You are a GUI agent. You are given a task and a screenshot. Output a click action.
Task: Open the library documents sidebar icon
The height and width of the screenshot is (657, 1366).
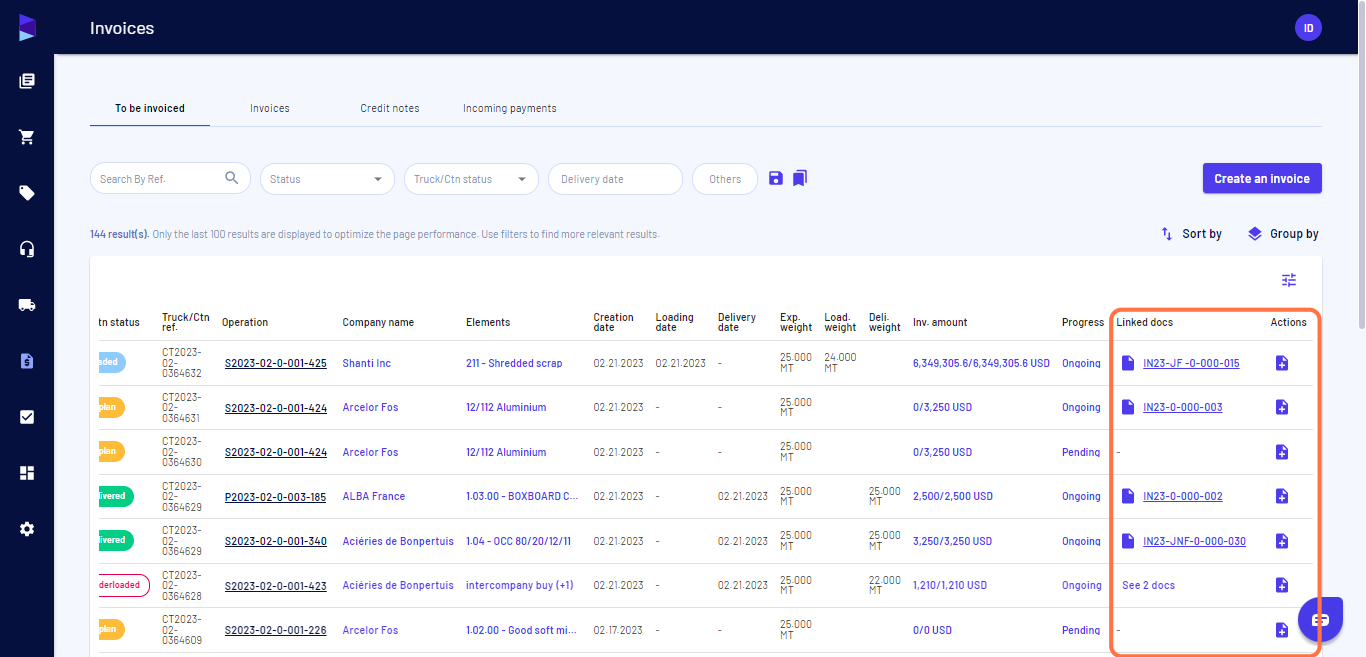pyautogui.click(x=27, y=81)
